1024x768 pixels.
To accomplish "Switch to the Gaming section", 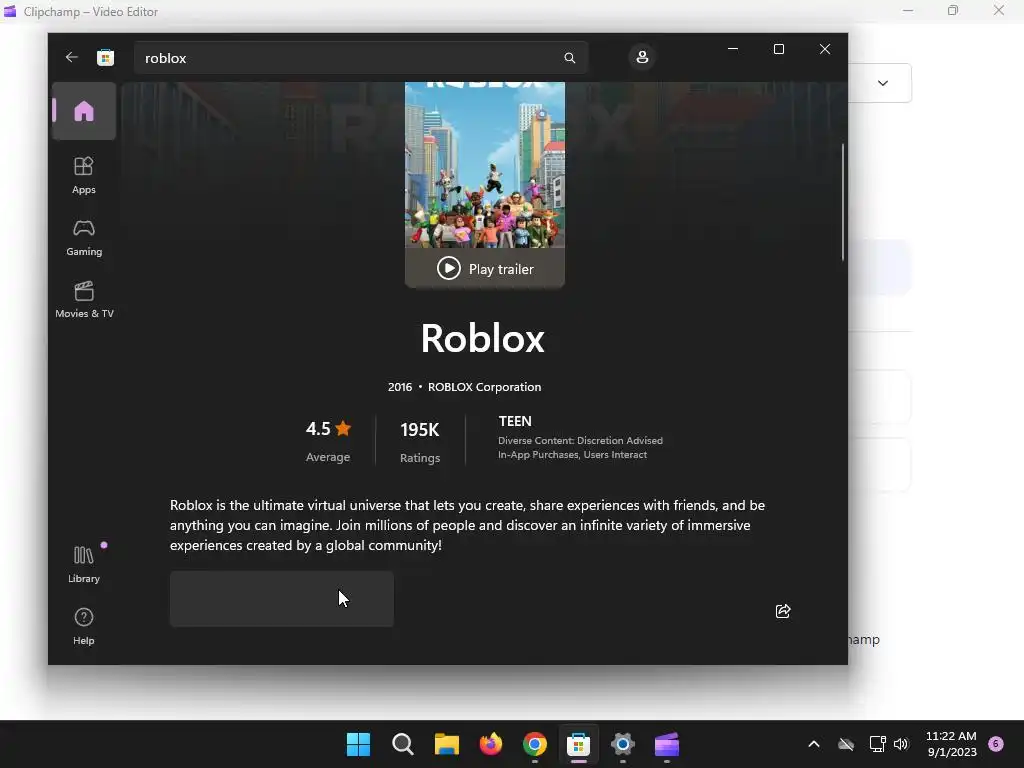I will (x=84, y=238).
